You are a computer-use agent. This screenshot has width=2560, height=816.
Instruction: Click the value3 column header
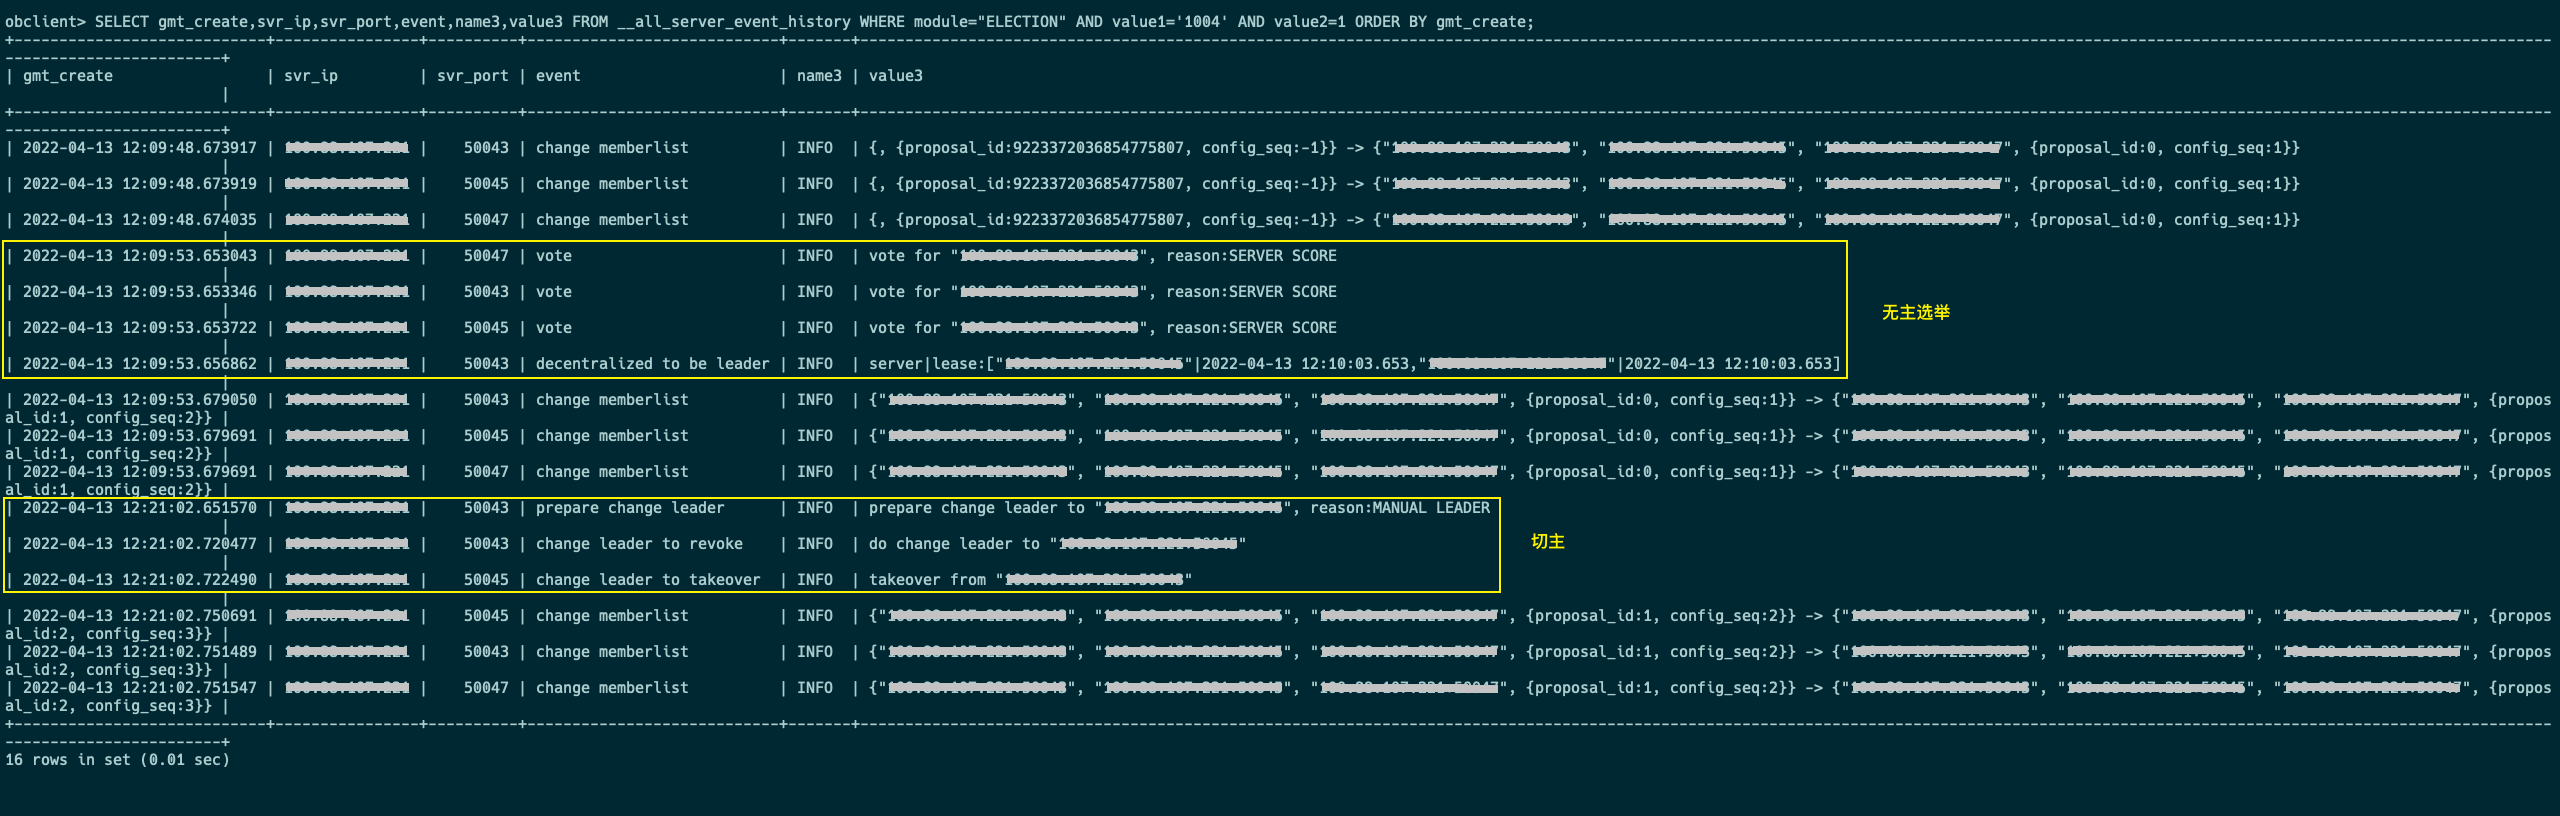click(896, 76)
